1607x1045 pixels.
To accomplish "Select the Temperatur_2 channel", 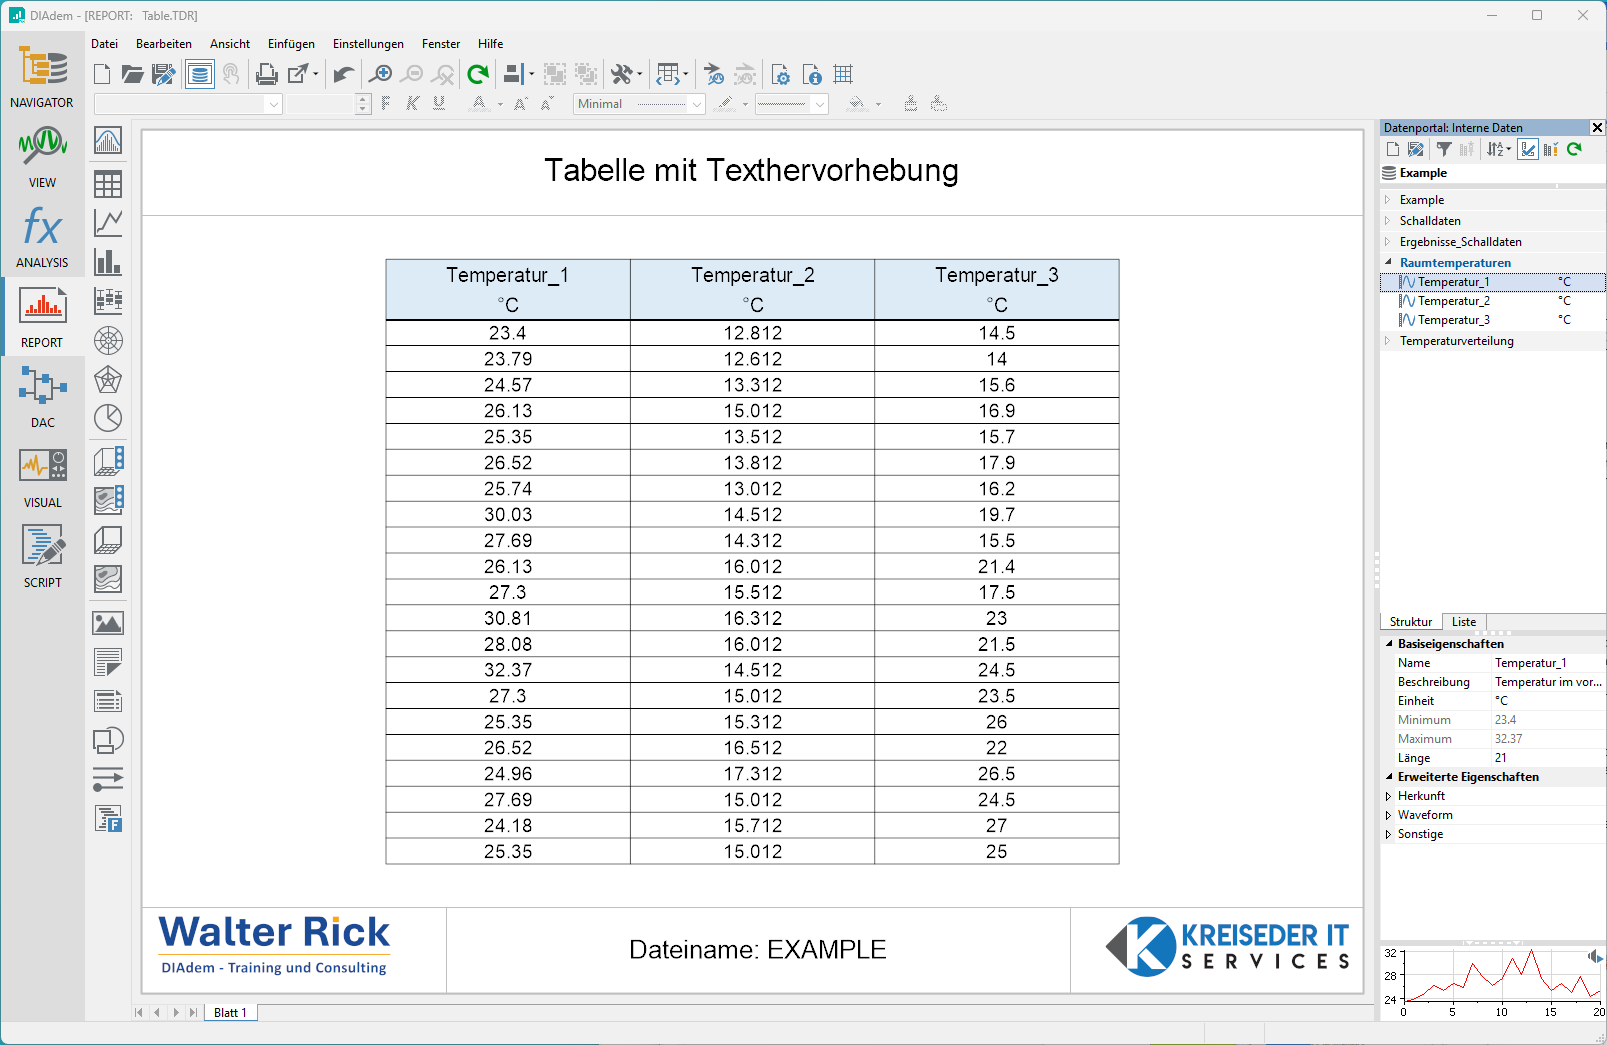I will pos(1453,301).
